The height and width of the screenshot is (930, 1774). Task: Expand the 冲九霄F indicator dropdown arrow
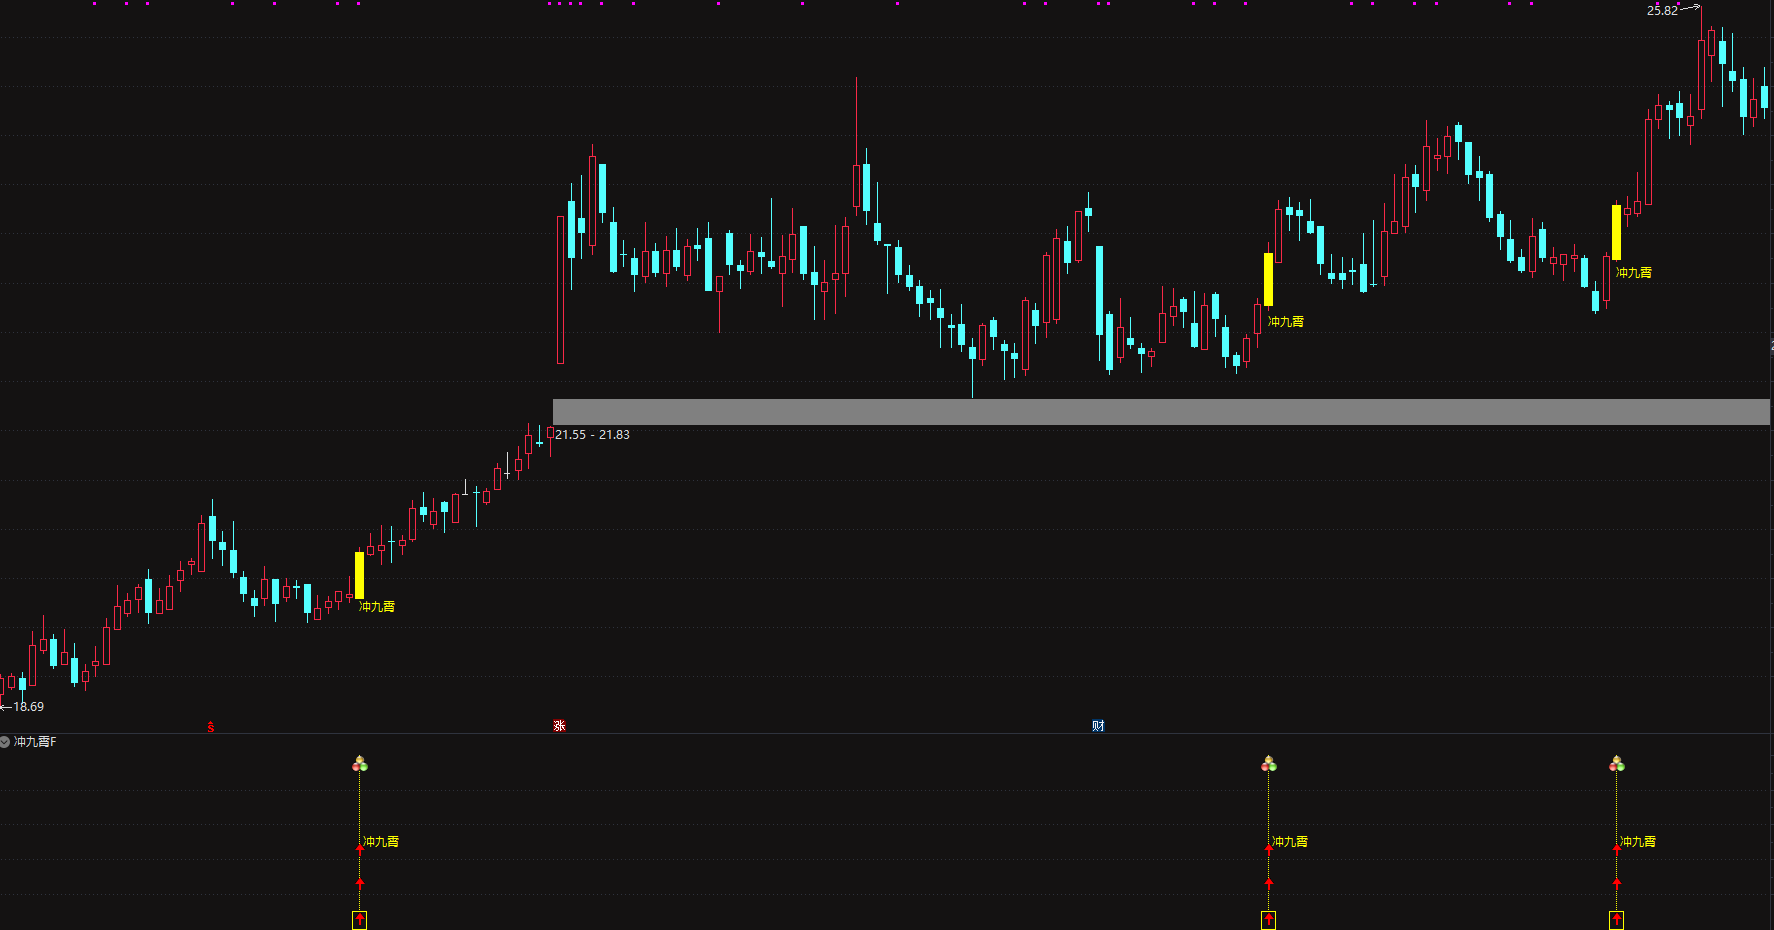click(5, 742)
